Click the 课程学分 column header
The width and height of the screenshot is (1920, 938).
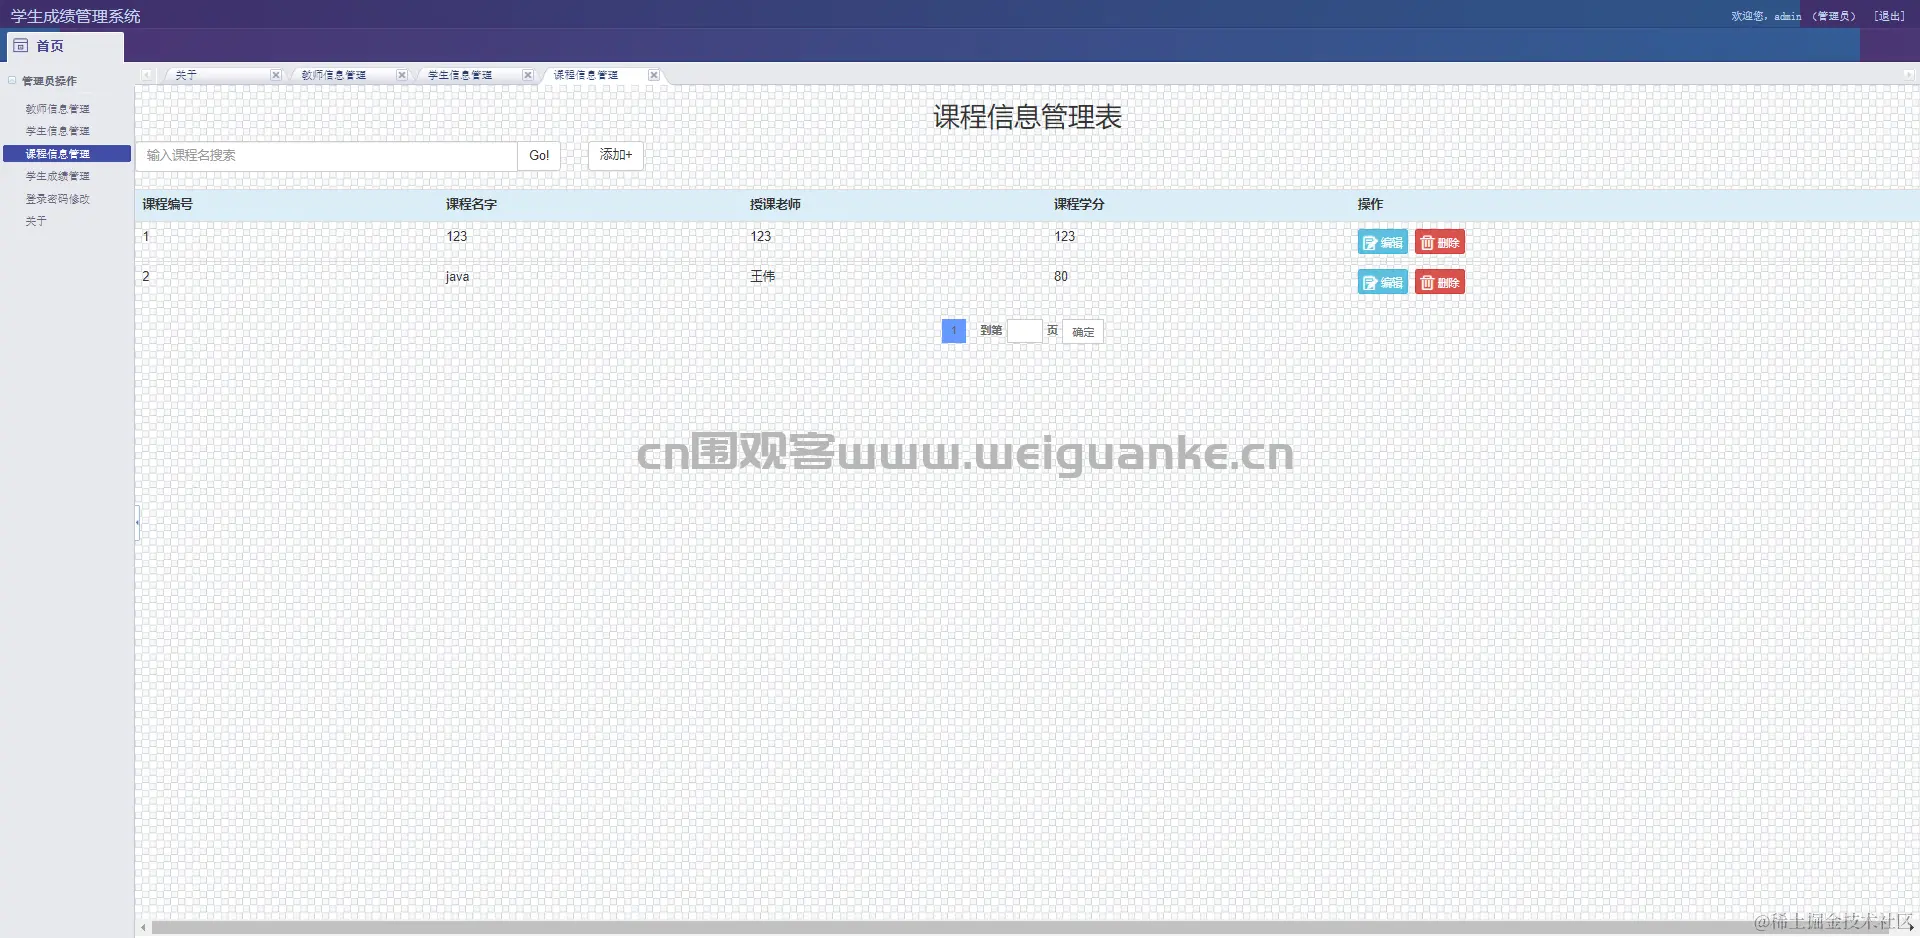coord(1079,204)
